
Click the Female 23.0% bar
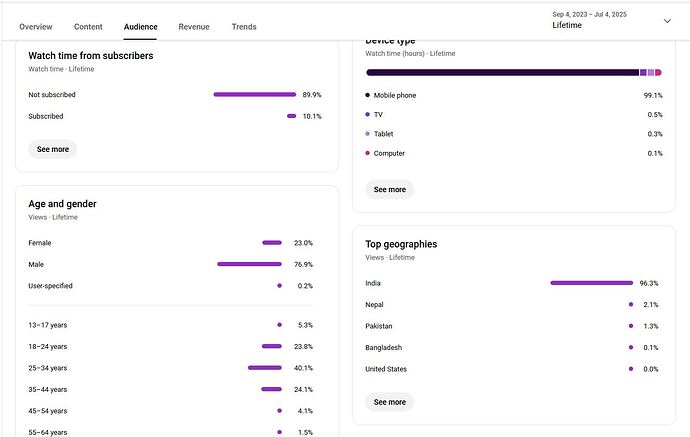pos(272,242)
